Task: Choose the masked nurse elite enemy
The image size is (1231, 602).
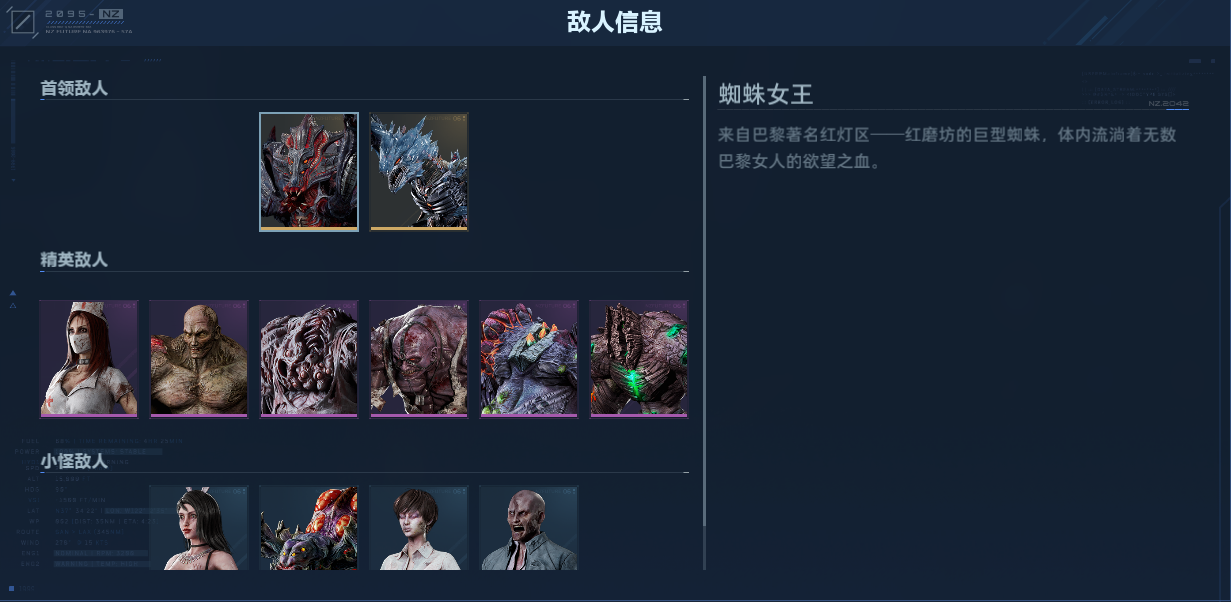Action: (89, 358)
